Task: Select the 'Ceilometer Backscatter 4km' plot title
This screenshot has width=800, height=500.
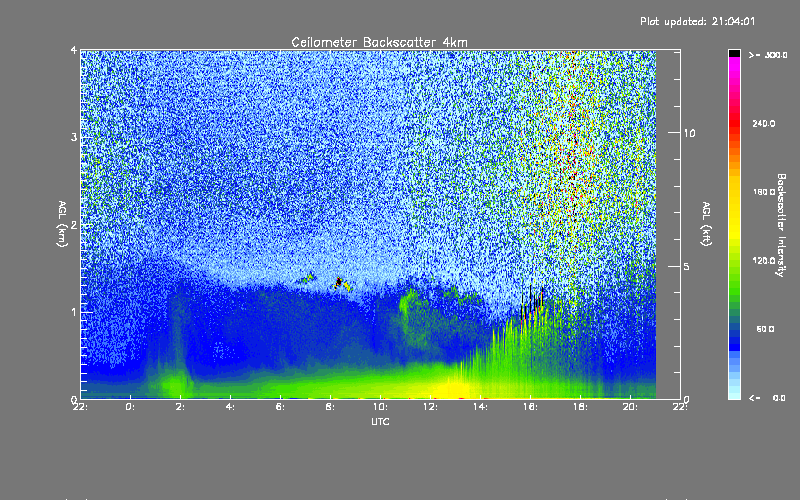Action: pyautogui.click(x=379, y=42)
